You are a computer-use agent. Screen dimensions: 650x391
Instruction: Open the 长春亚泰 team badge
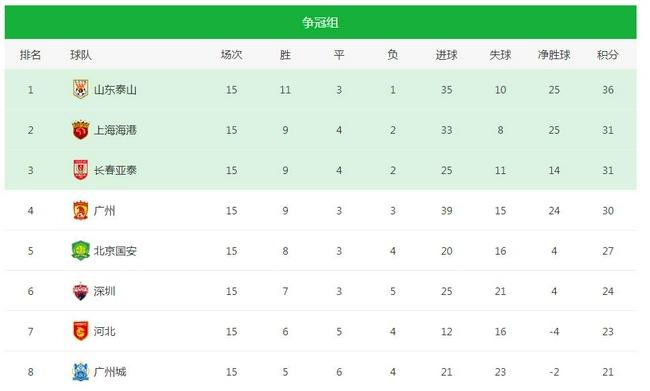click(80, 170)
